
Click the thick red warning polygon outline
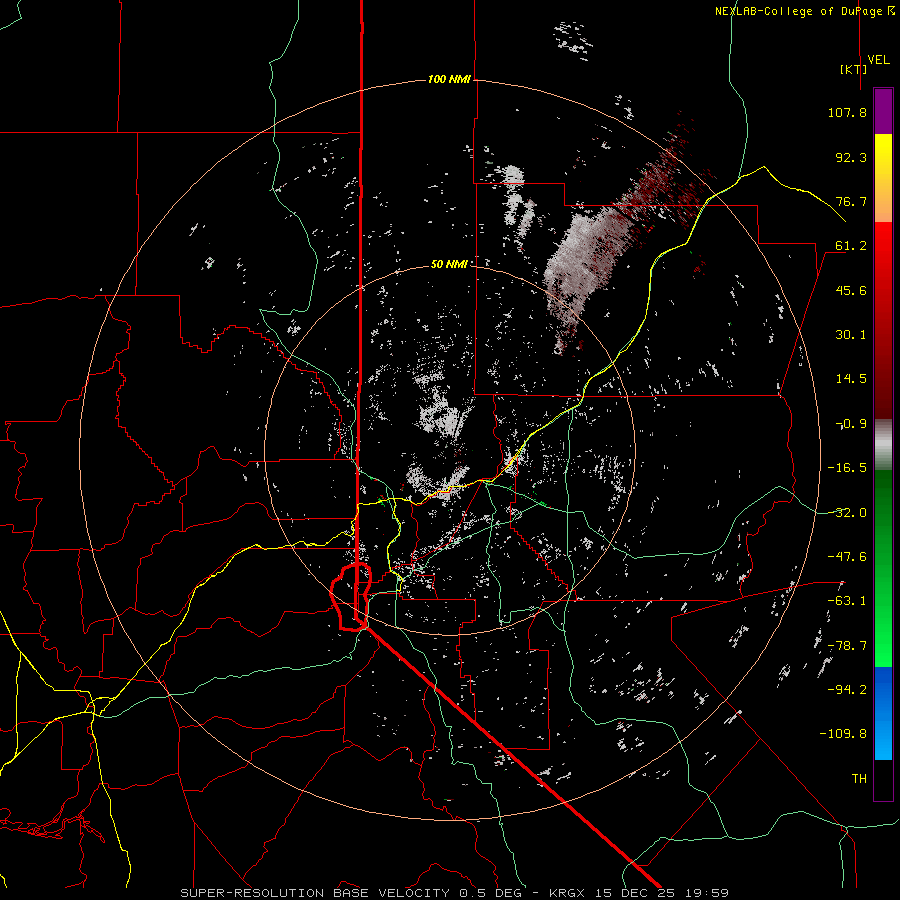click(x=351, y=597)
